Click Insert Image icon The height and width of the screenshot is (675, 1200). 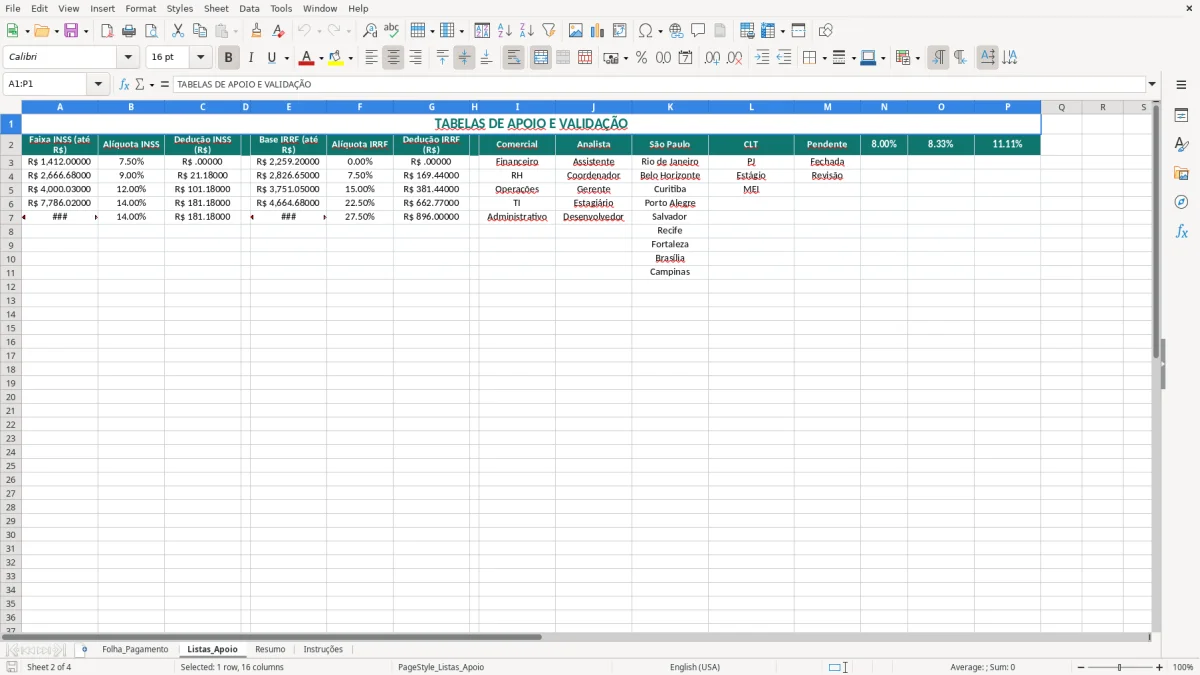point(576,31)
